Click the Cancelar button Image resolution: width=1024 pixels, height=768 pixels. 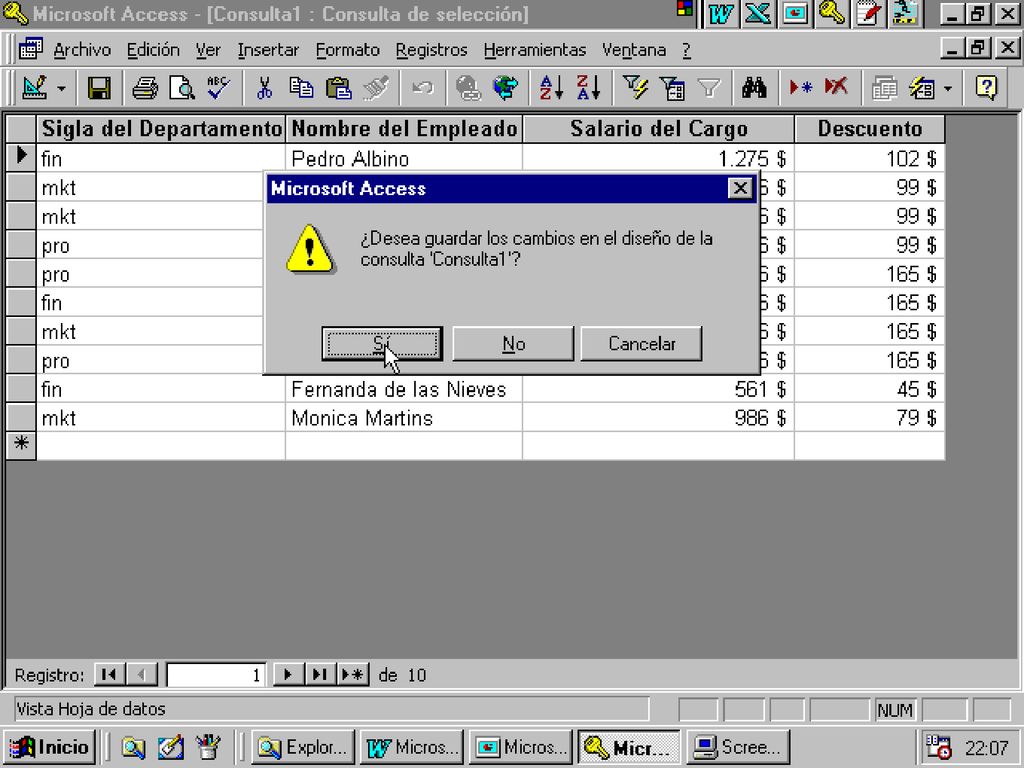click(x=641, y=344)
